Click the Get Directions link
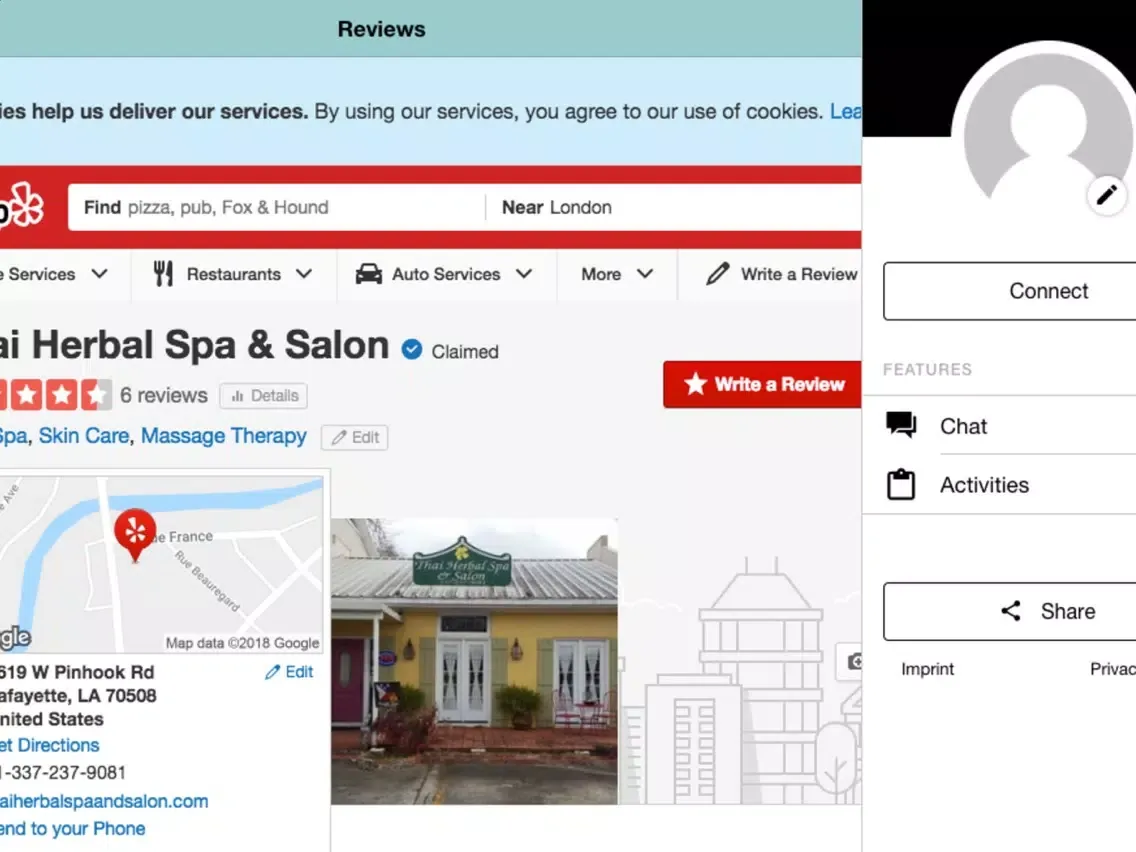1136x852 pixels. [49, 745]
